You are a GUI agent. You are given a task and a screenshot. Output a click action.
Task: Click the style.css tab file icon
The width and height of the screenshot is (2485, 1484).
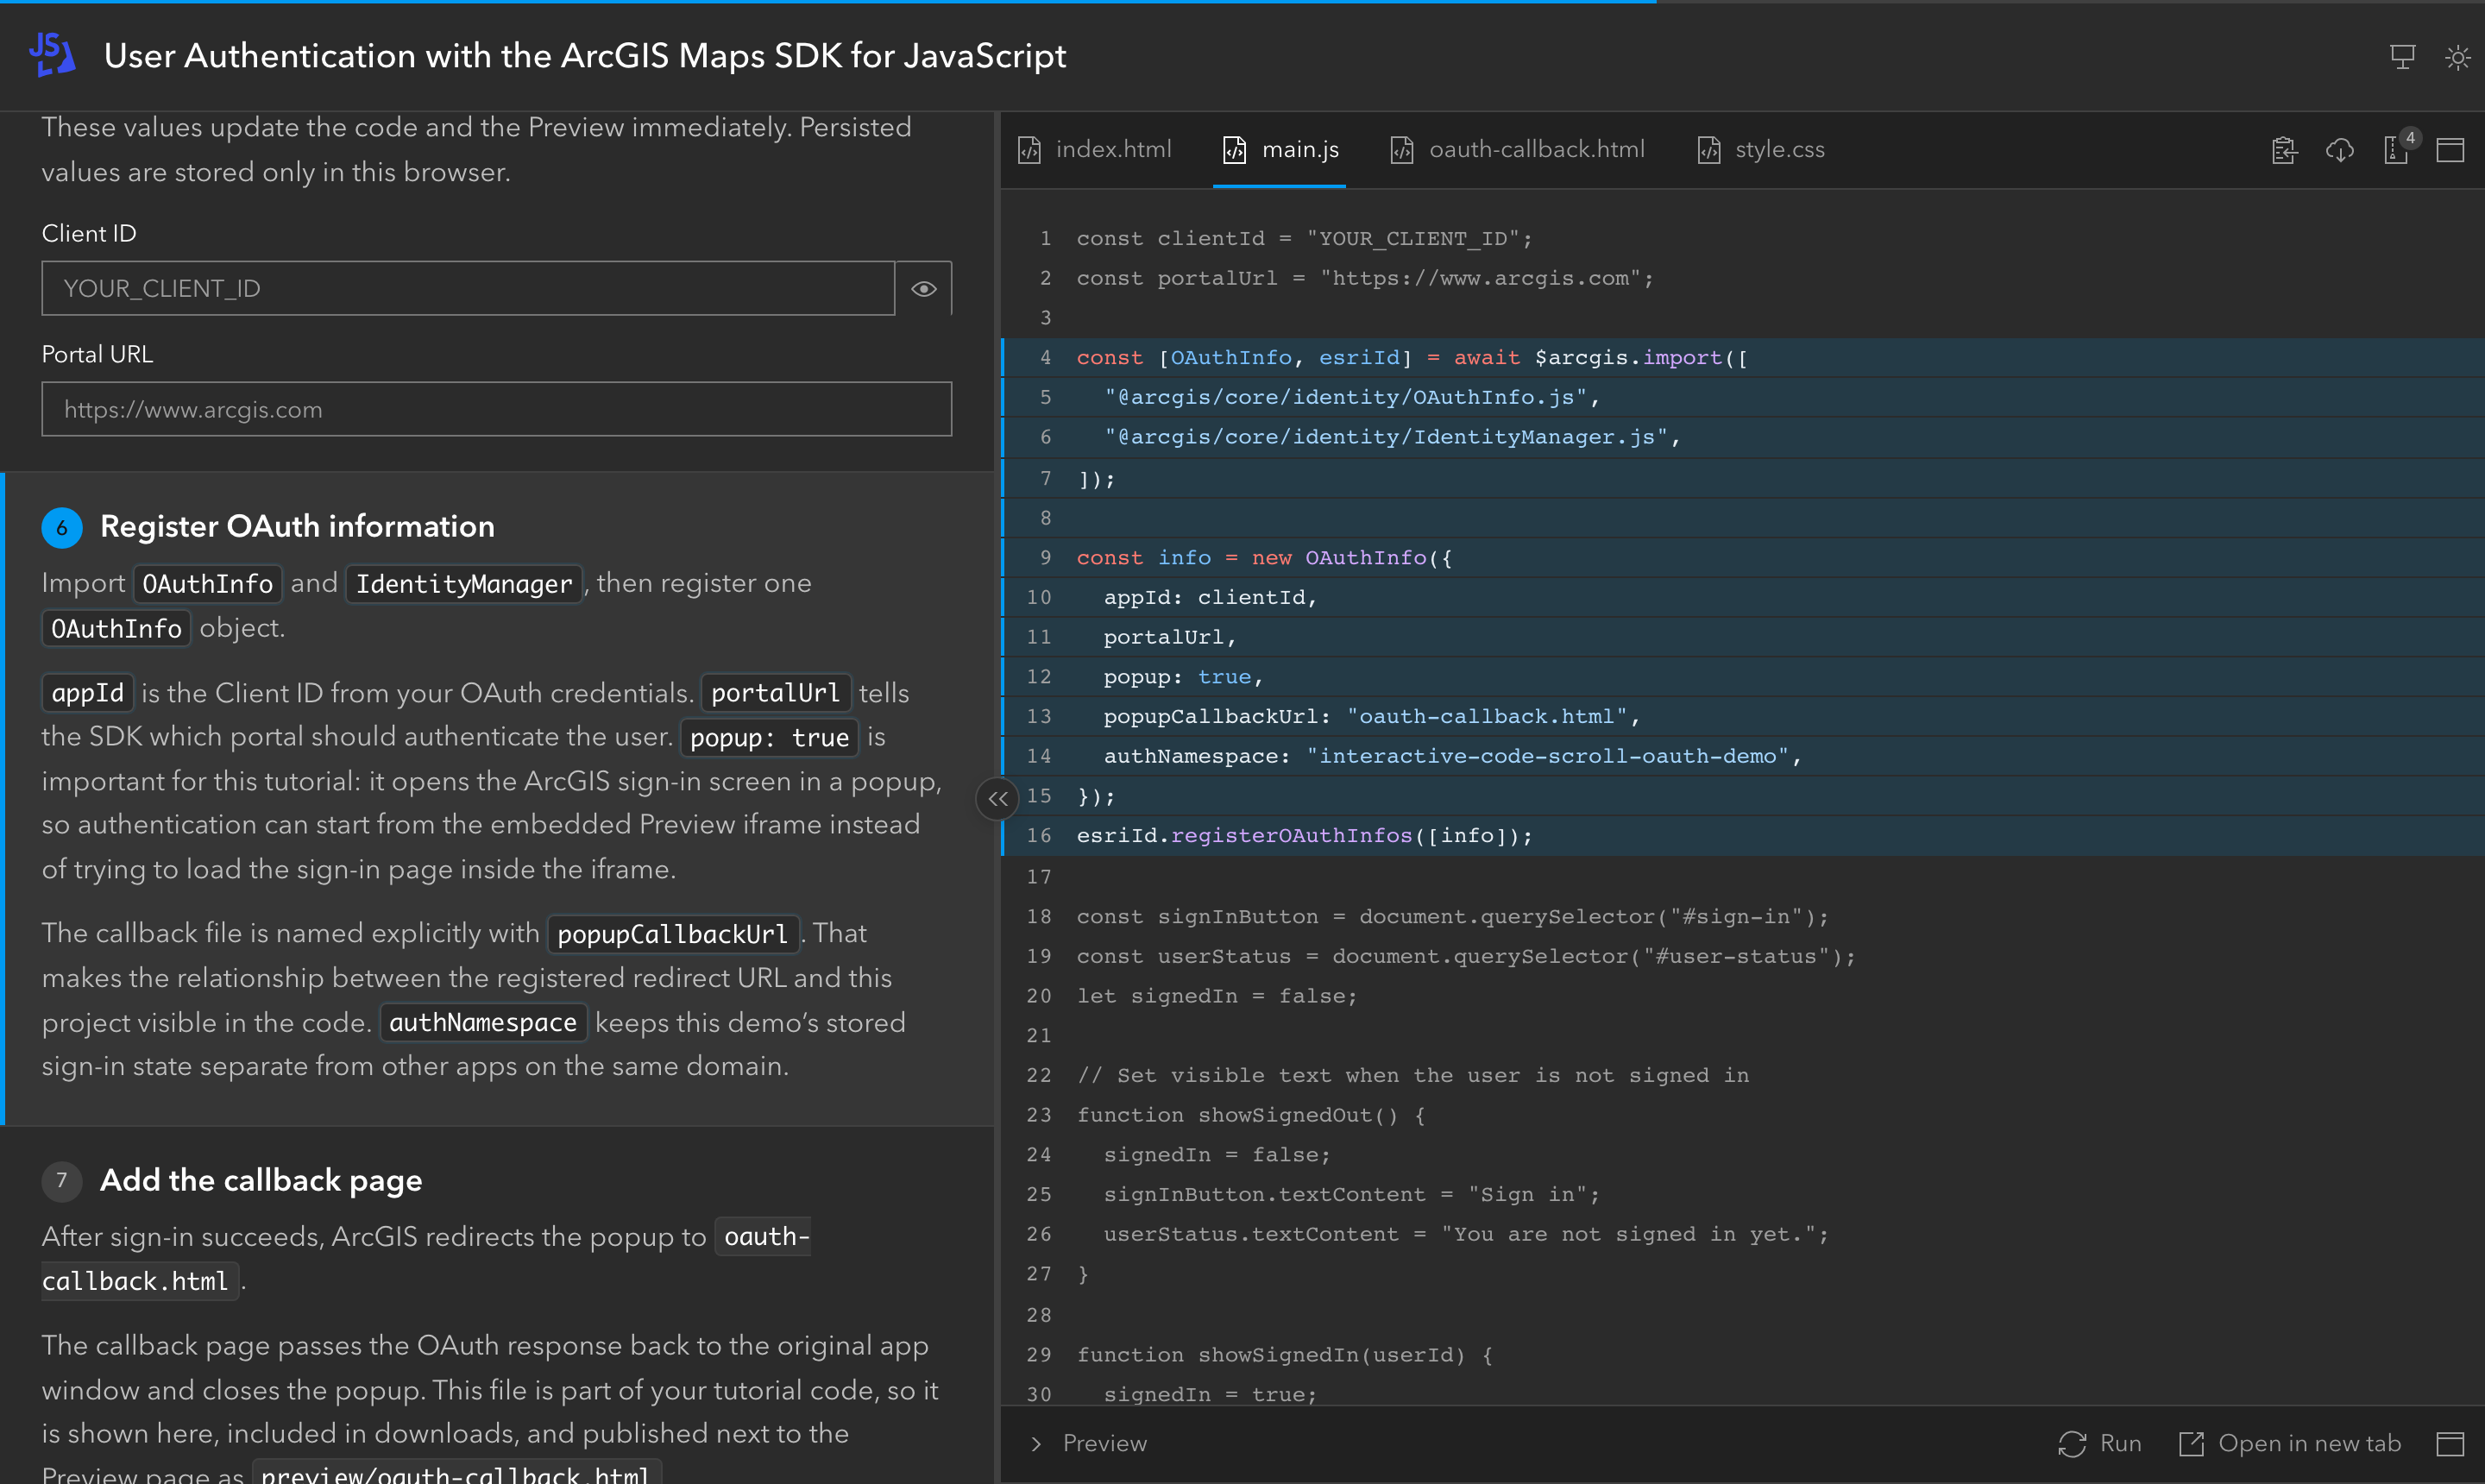pos(1709,150)
